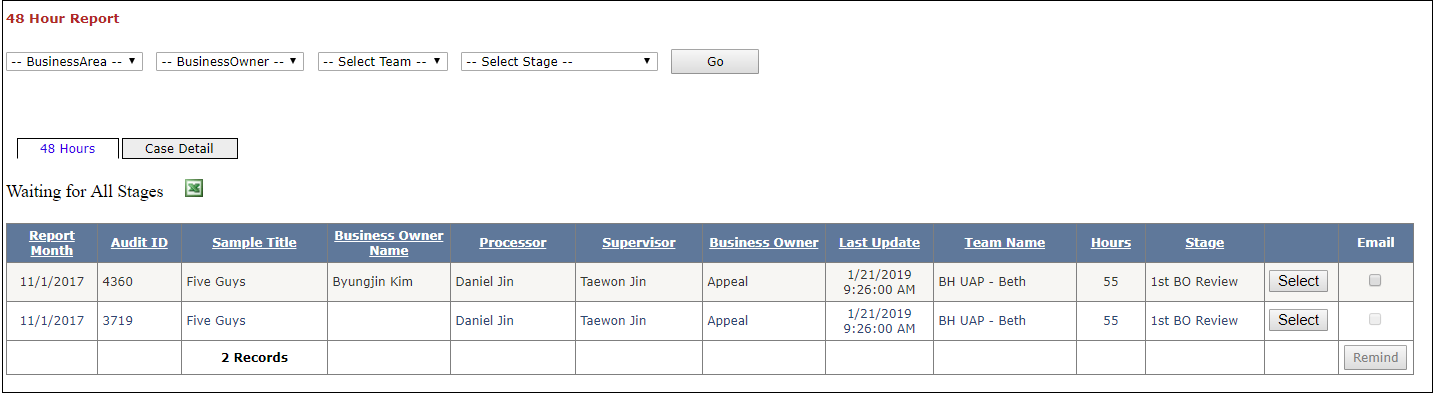Expand the BusinessOwner dropdown
Screen dimensions: 1434x394
230,61
